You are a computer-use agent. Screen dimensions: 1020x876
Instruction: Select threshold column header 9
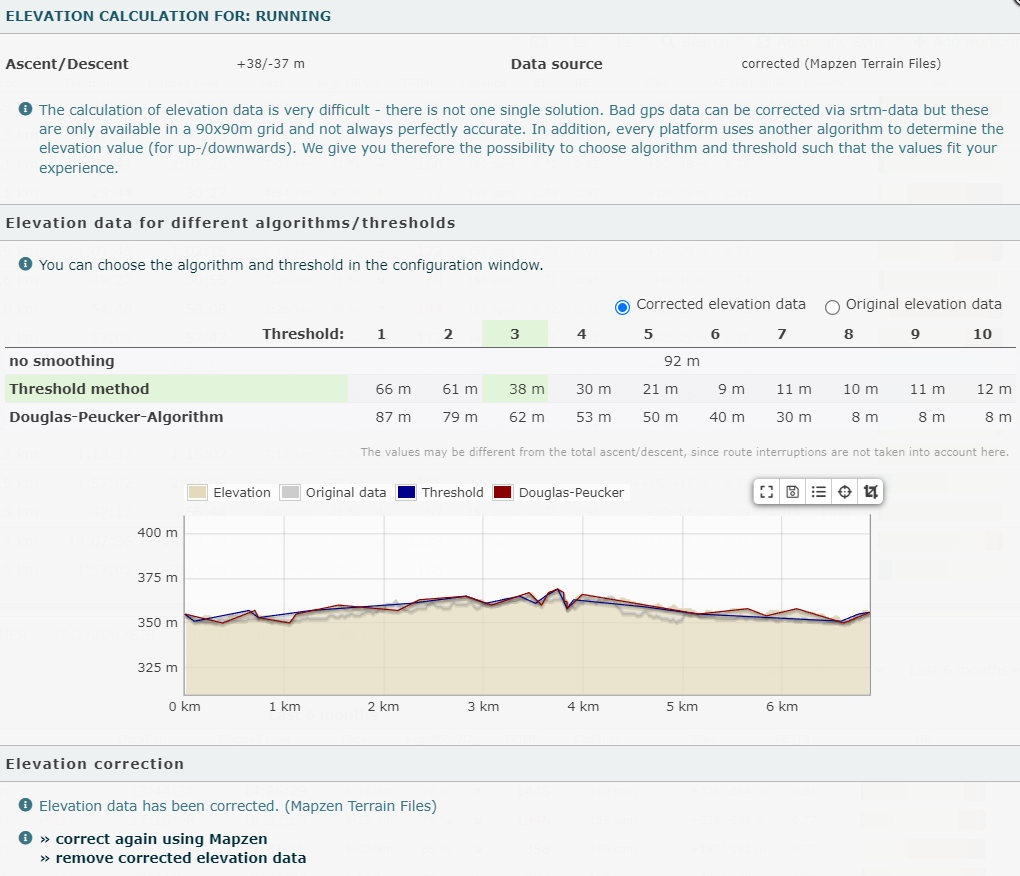coord(915,334)
